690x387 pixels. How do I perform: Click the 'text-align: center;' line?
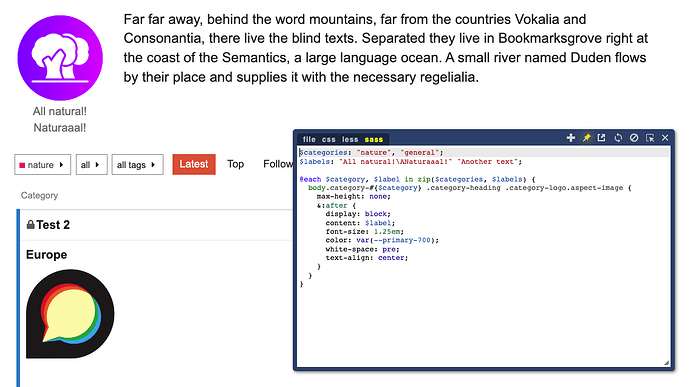pyautogui.click(x=367, y=258)
